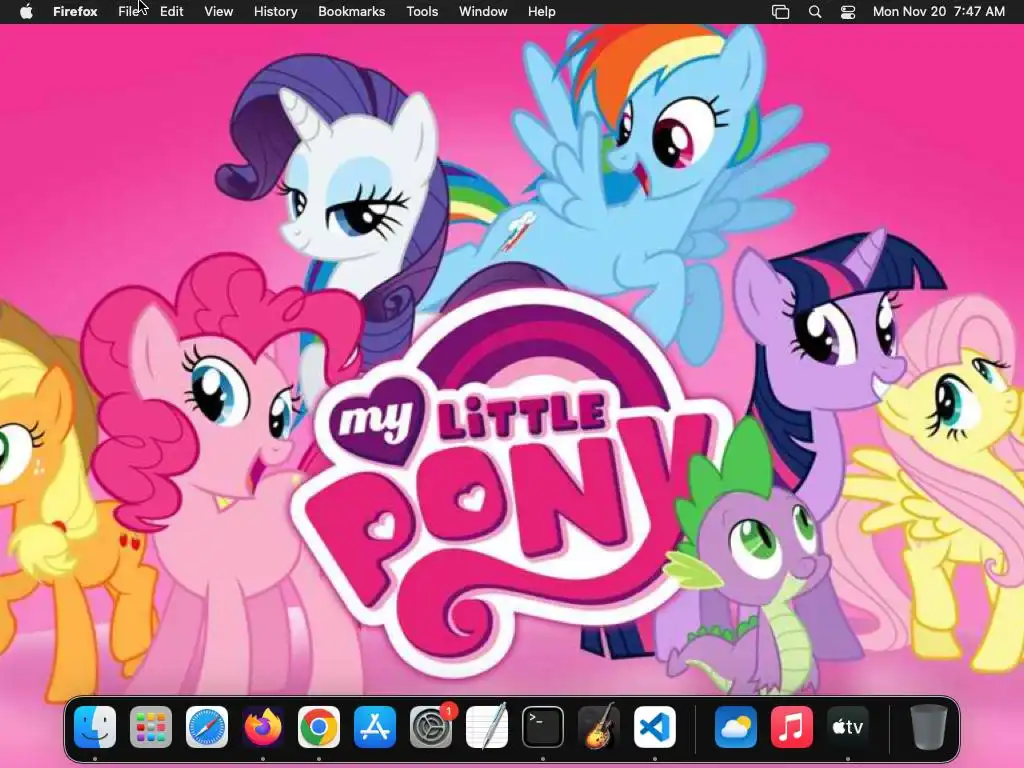Open the Music app in dock
The image size is (1024, 768).
[x=792, y=727]
